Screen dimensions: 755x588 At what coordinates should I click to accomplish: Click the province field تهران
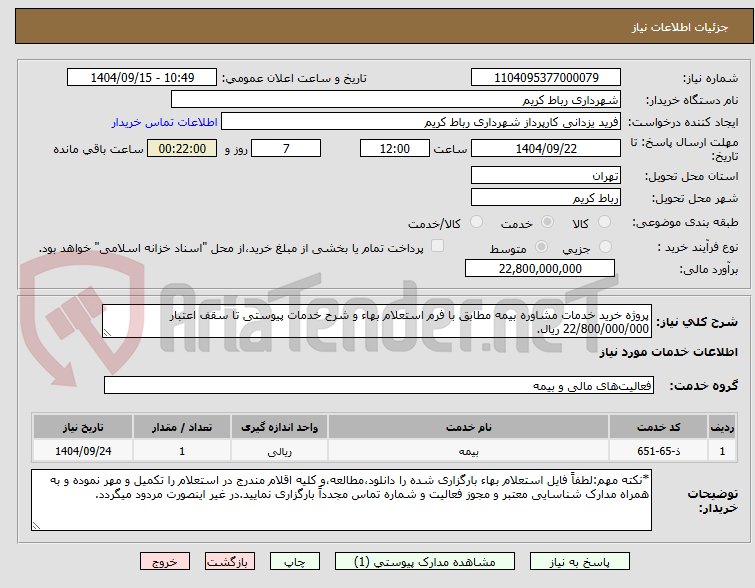point(546,175)
